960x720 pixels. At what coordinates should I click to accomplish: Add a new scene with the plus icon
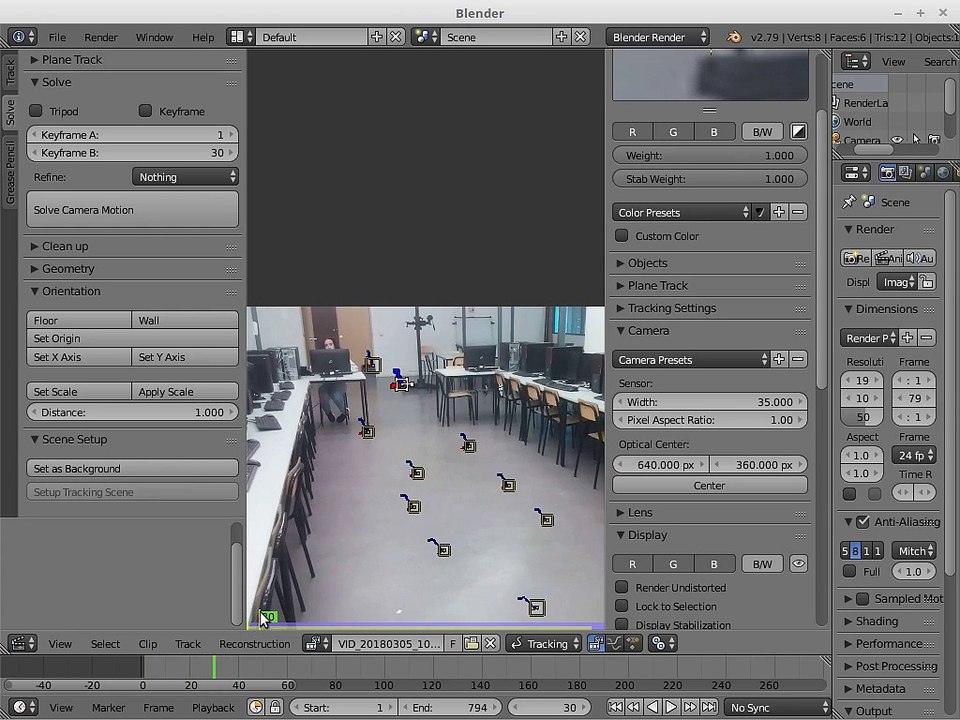561,37
